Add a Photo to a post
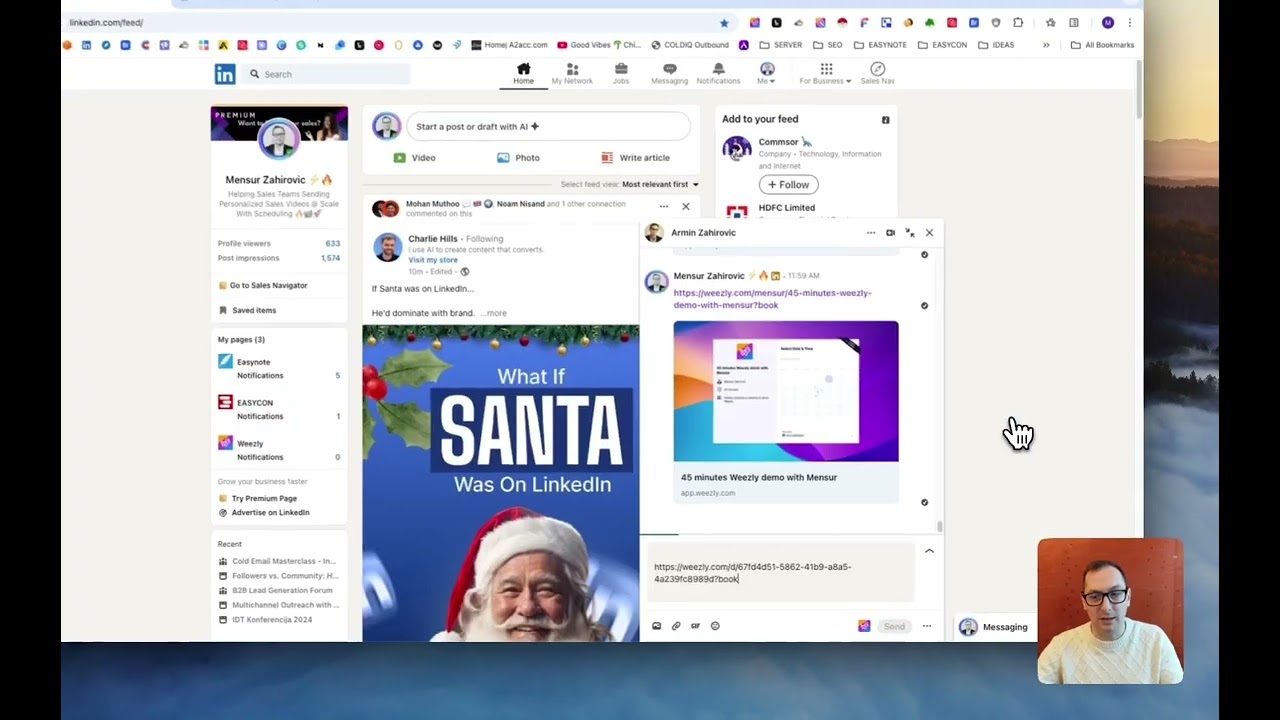The height and width of the screenshot is (720, 1280). click(x=518, y=158)
